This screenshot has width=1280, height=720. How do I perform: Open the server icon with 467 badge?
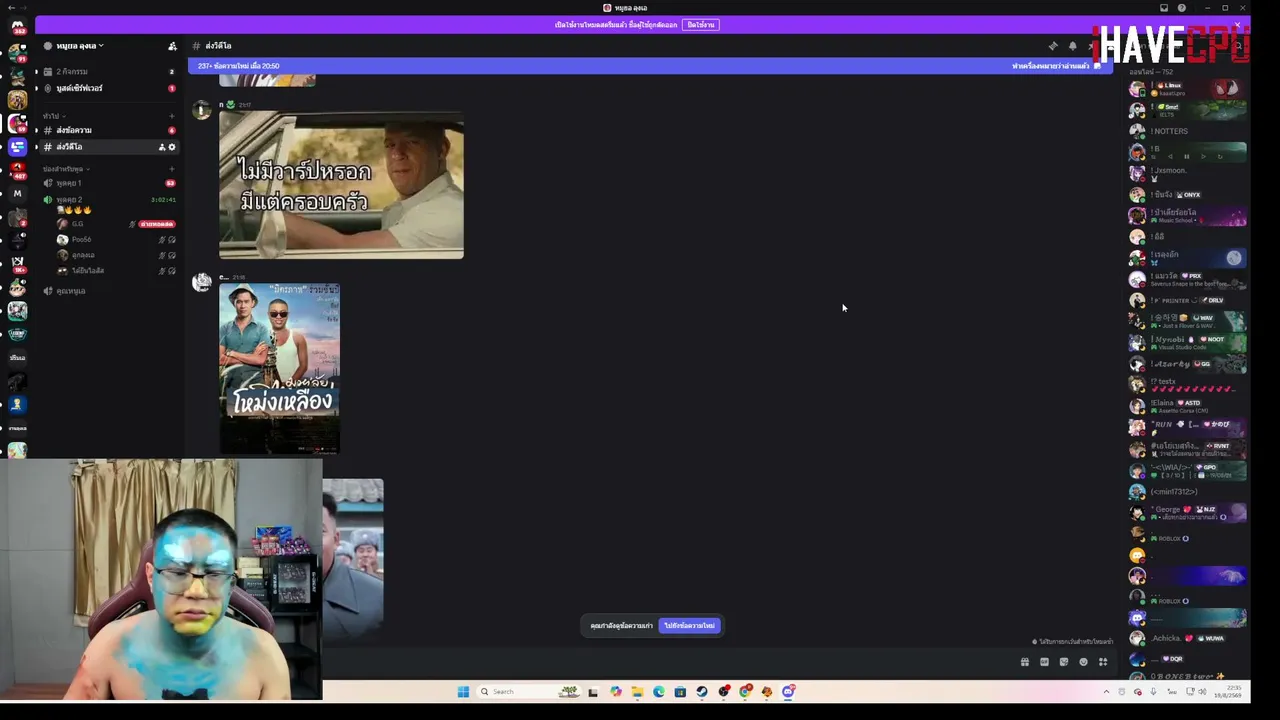[17, 170]
